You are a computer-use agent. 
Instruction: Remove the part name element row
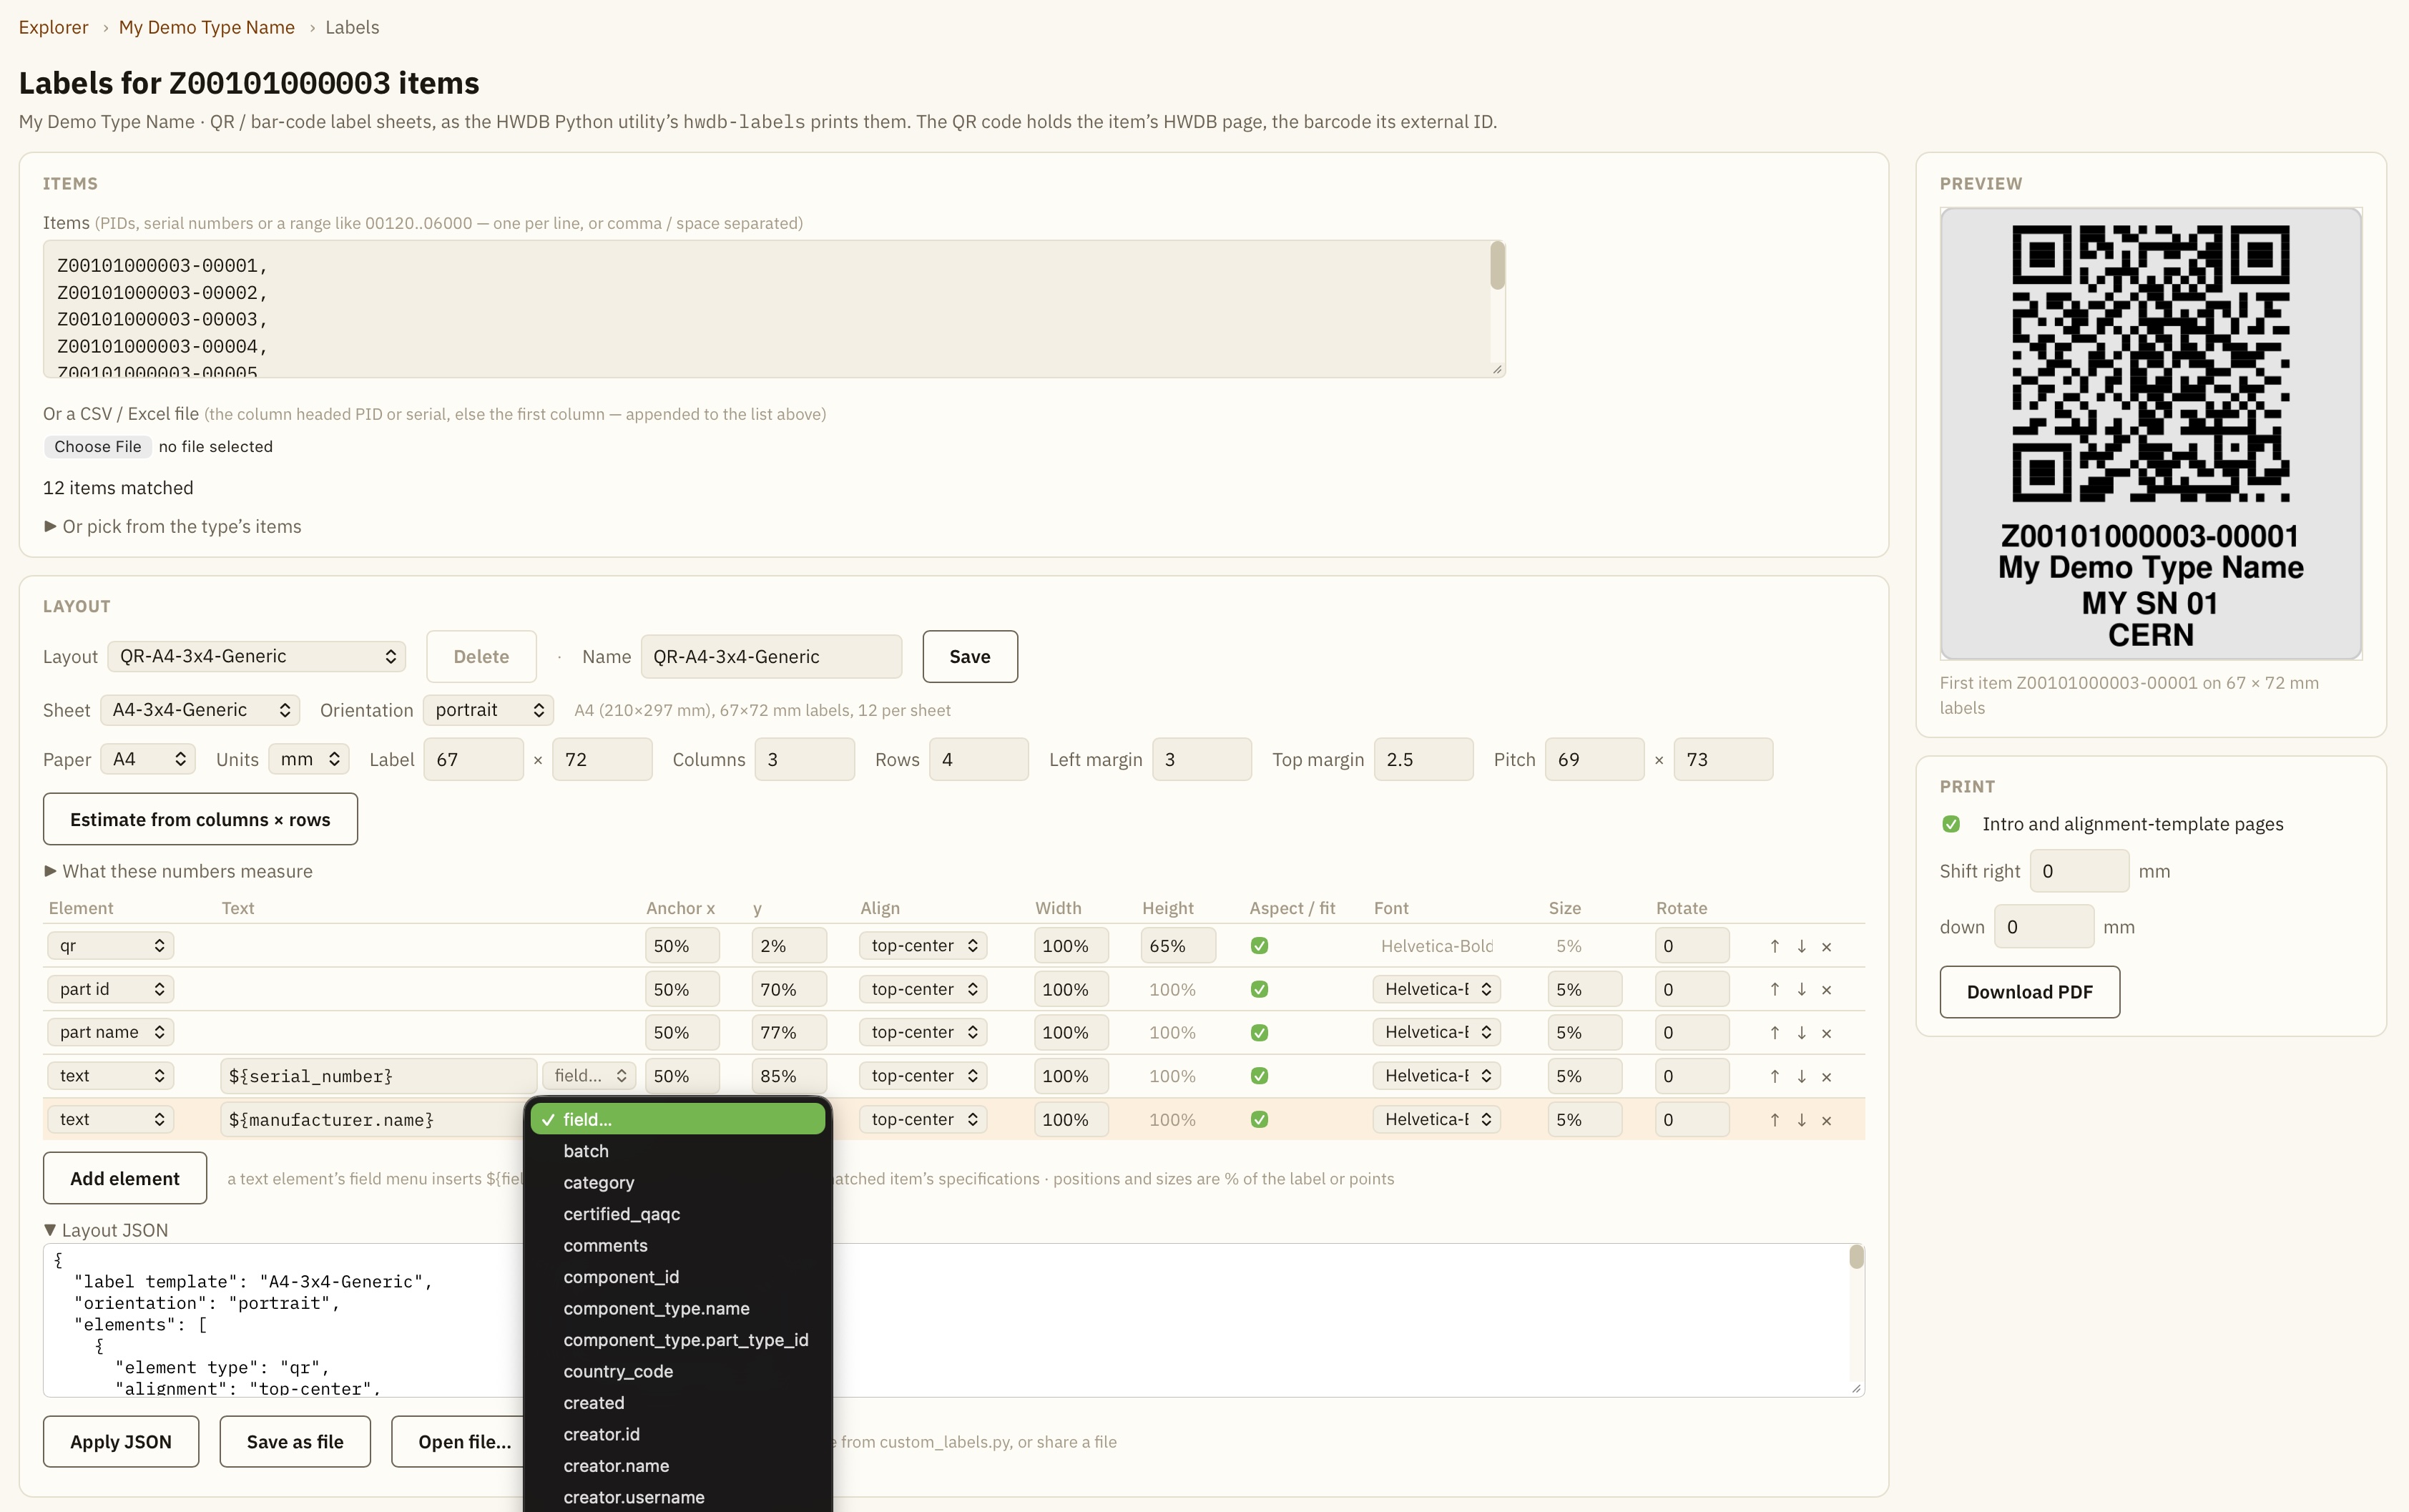pos(1826,1033)
